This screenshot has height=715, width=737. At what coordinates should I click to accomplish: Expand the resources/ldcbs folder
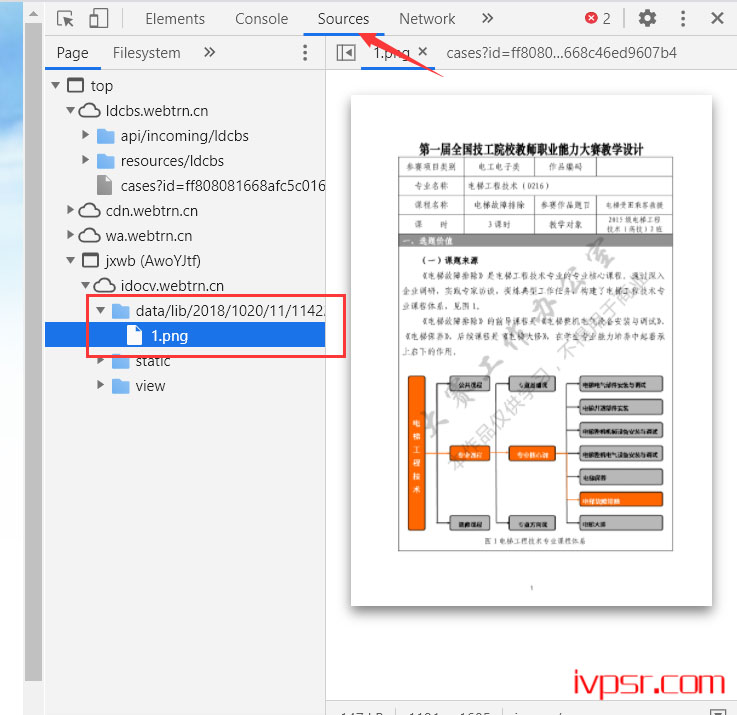(x=86, y=160)
